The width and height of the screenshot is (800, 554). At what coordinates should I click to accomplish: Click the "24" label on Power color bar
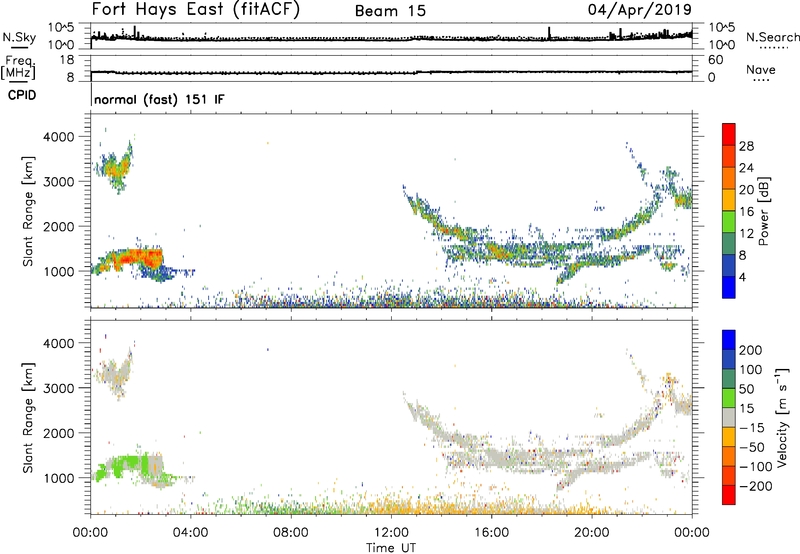(746, 168)
